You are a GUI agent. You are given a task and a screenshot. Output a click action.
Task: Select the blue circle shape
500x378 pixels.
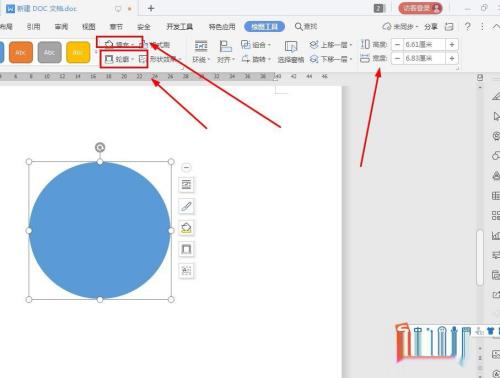[100, 230]
